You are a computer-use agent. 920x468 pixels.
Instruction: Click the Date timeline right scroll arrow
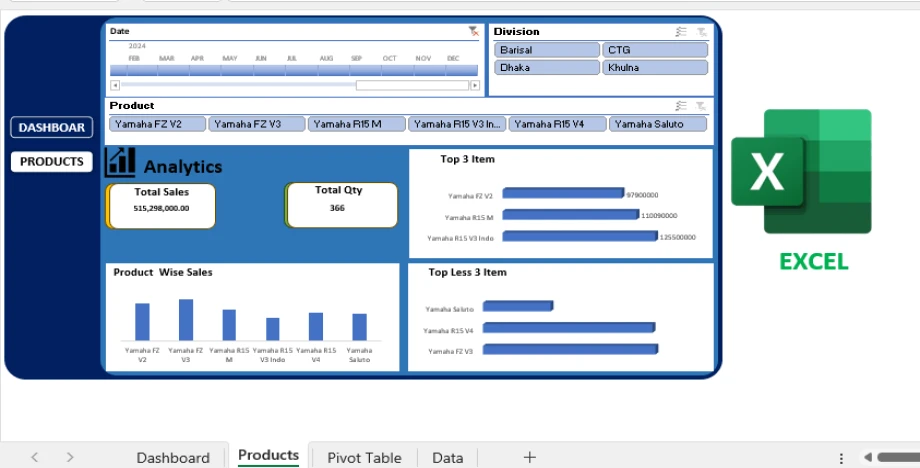click(474, 85)
